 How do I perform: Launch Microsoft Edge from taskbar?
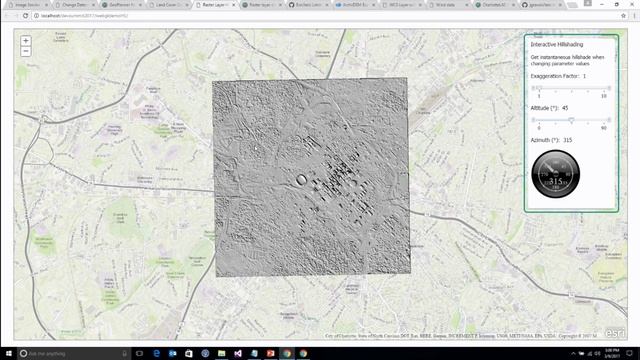coord(156,353)
